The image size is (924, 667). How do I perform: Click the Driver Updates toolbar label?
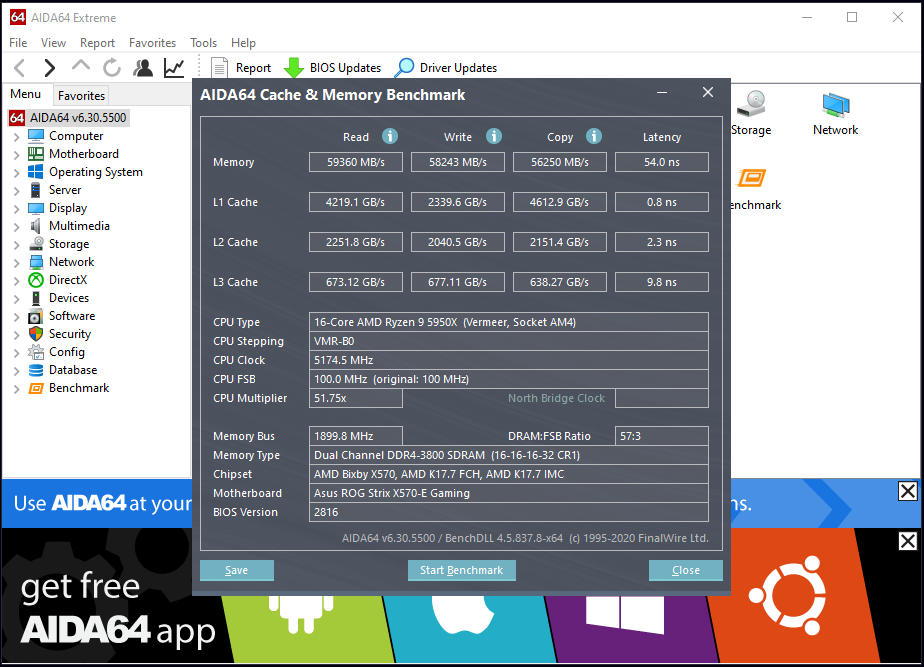[x=458, y=68]
